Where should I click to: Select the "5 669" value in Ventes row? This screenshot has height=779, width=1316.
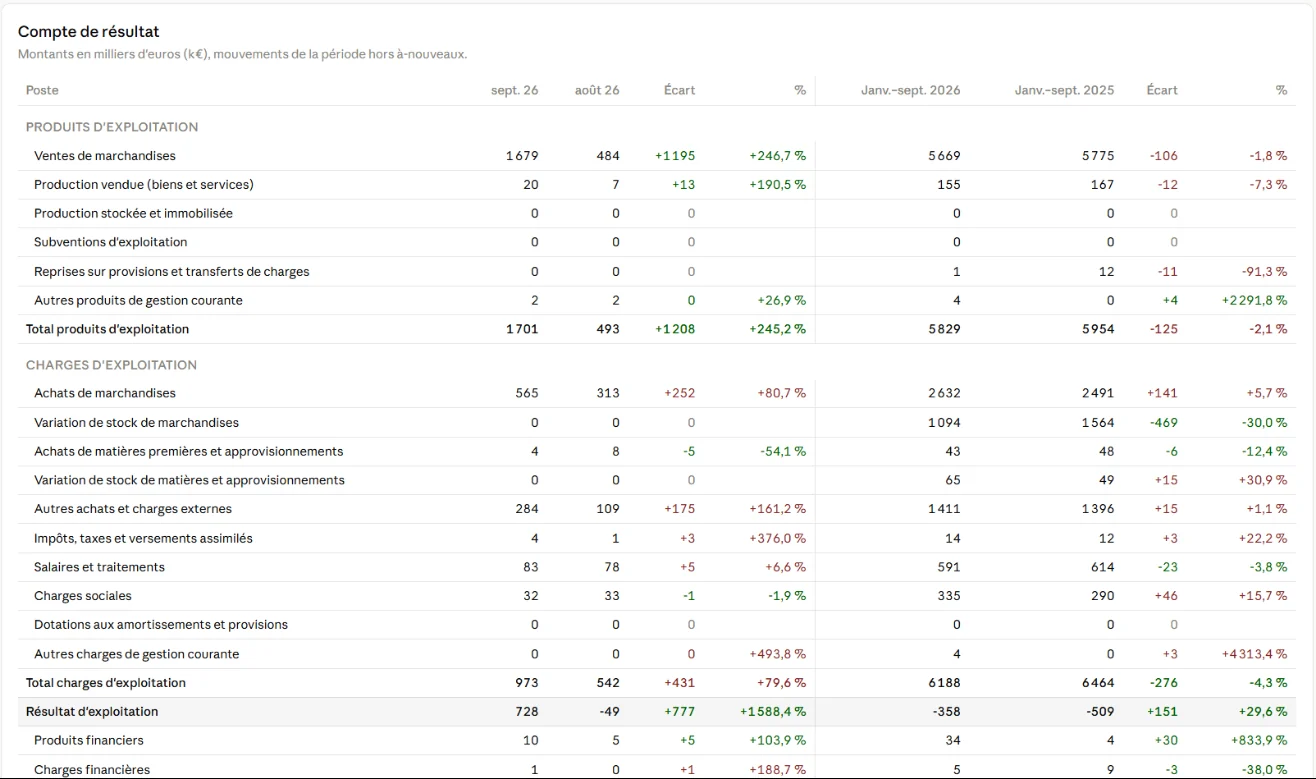[x=944, y=156]
